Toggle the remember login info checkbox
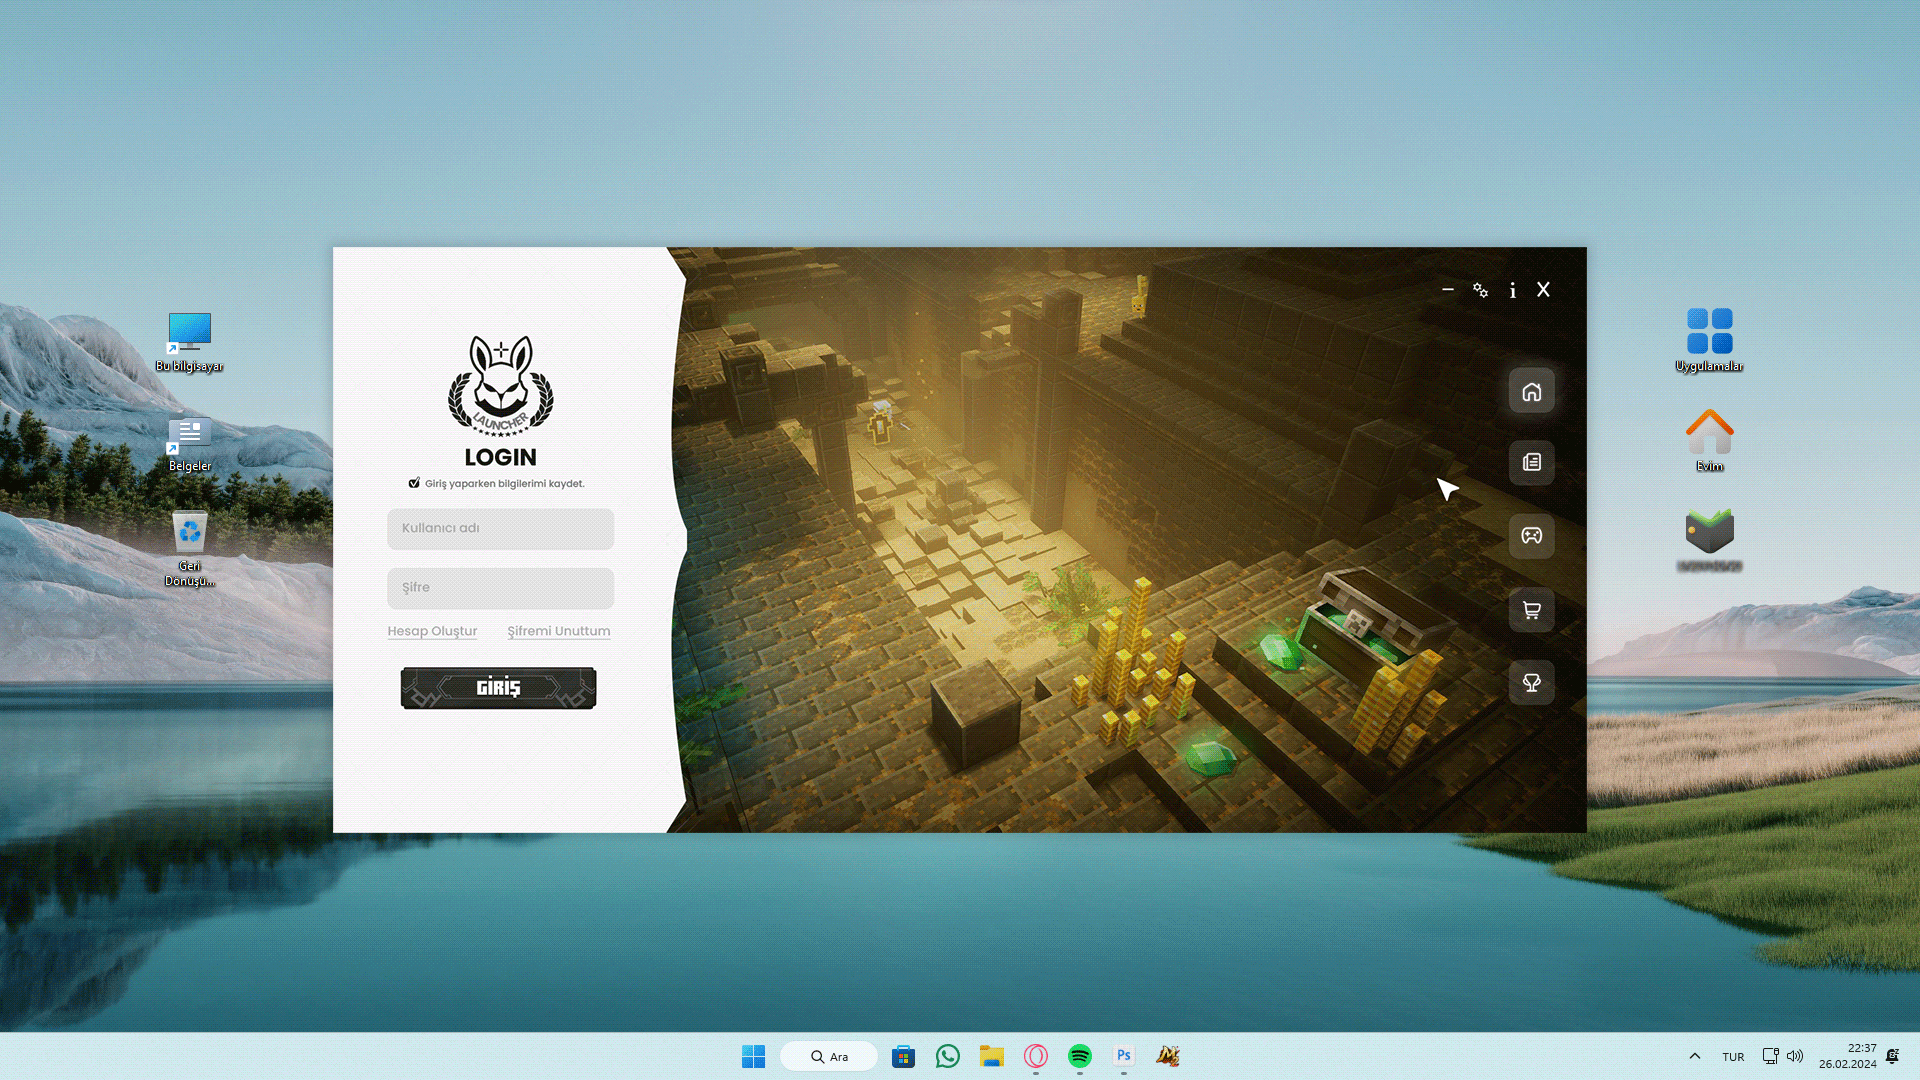The image size is (1920, 1080). [x=414, y=483]
